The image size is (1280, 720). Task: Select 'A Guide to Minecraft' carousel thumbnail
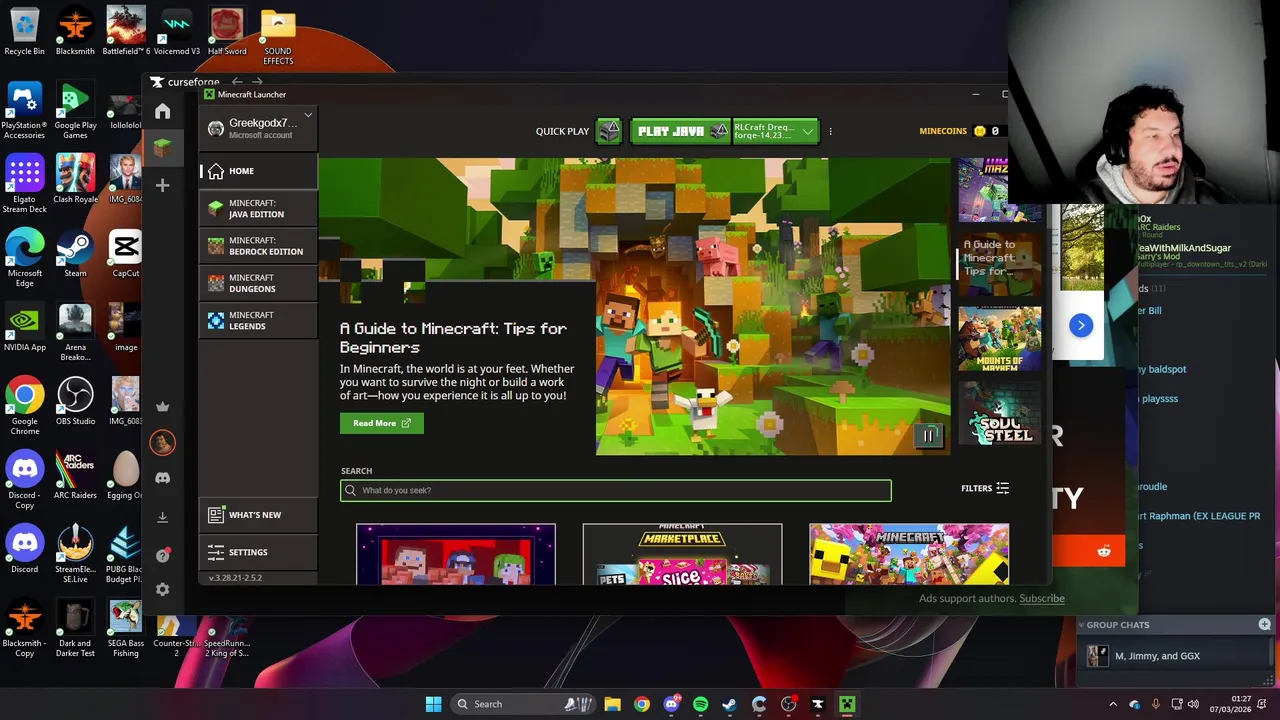[x=999, y=264]
